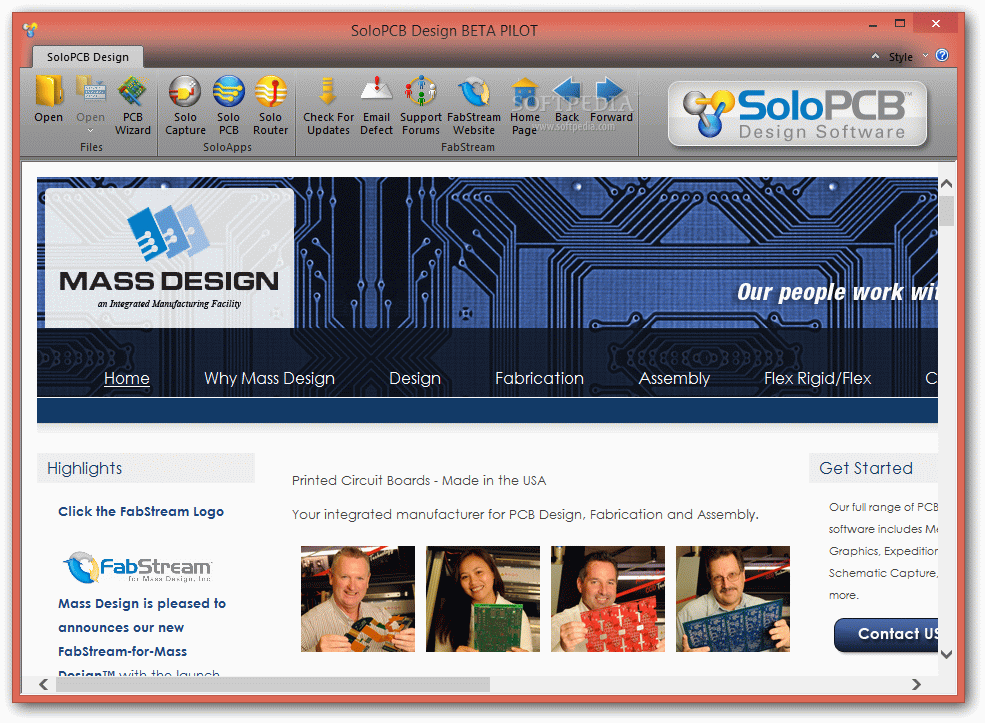Click photo of man holding flex circuit
This screenshot has height=723, width=985.
click(357, 599)
